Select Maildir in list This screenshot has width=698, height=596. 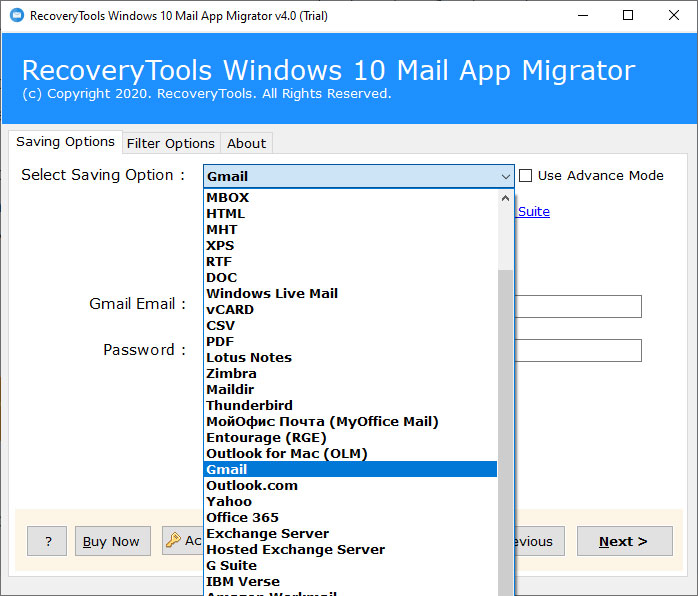click(351, 390)
